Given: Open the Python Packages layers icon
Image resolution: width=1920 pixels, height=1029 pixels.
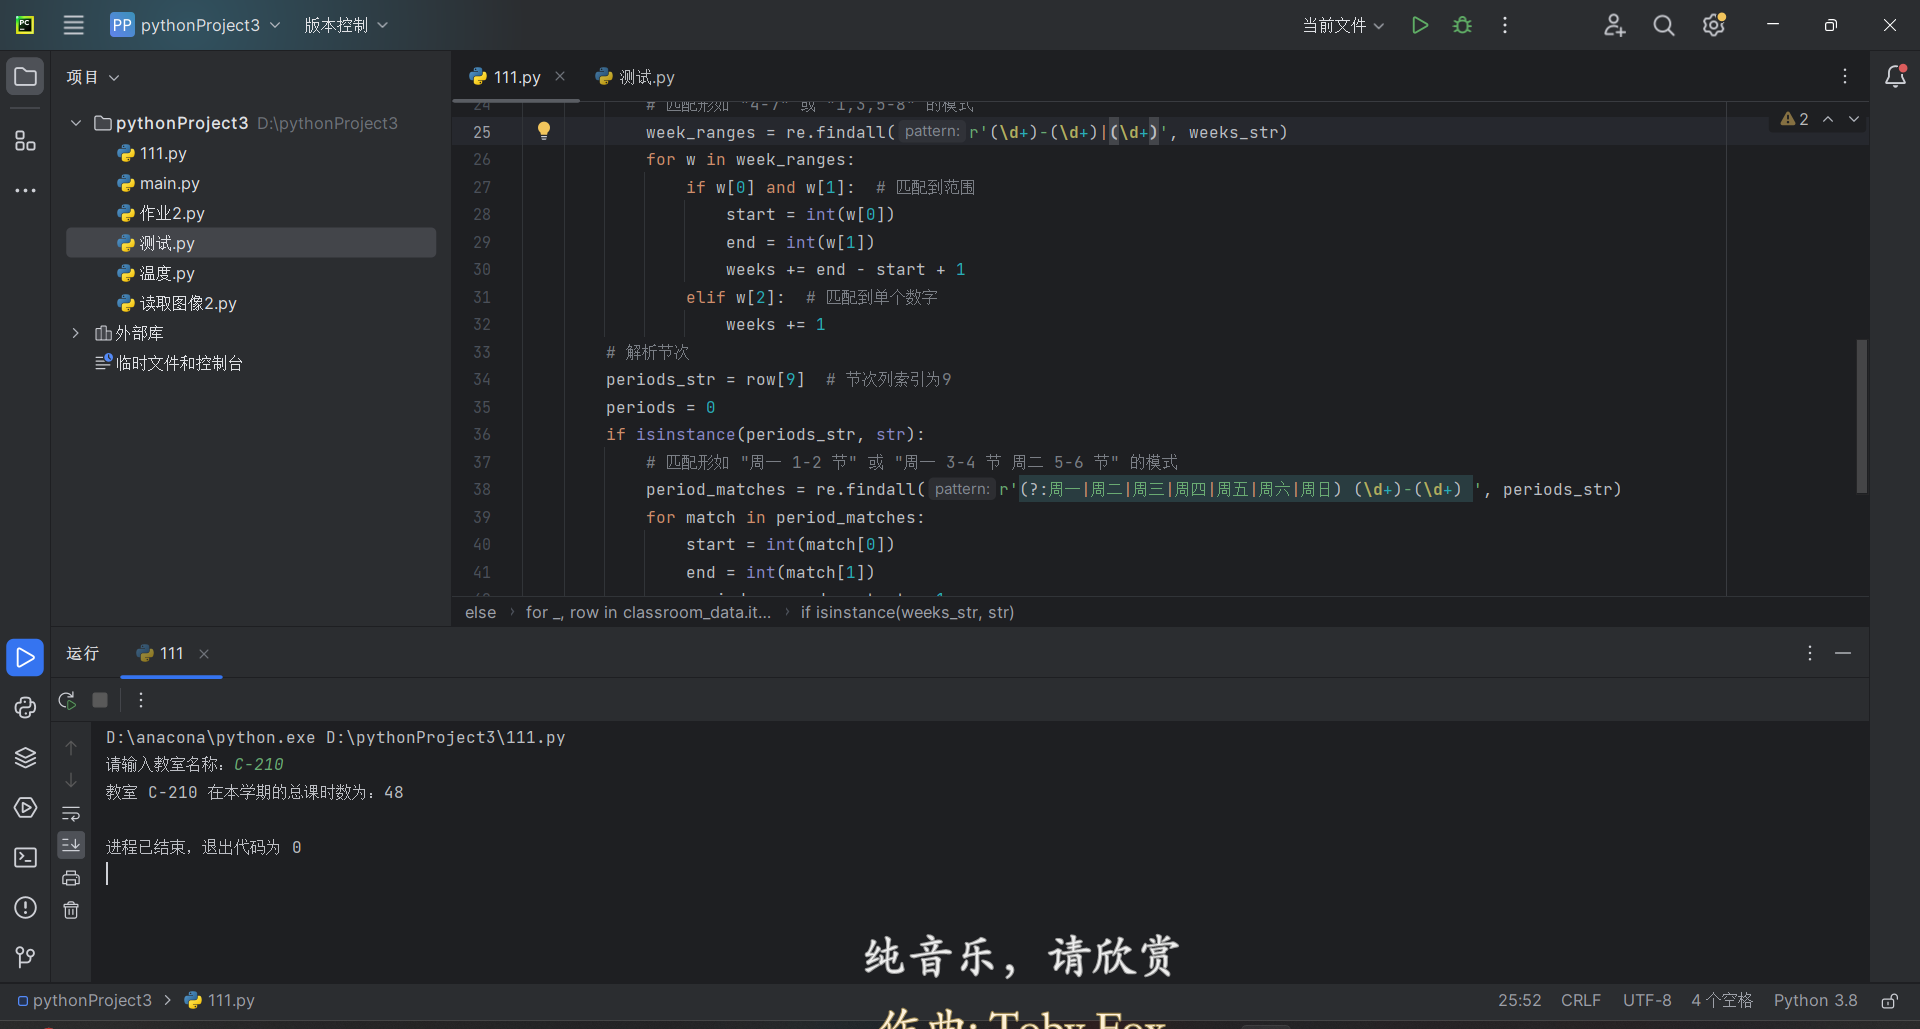Looking at the screenshot, I should tap(25, 757).
